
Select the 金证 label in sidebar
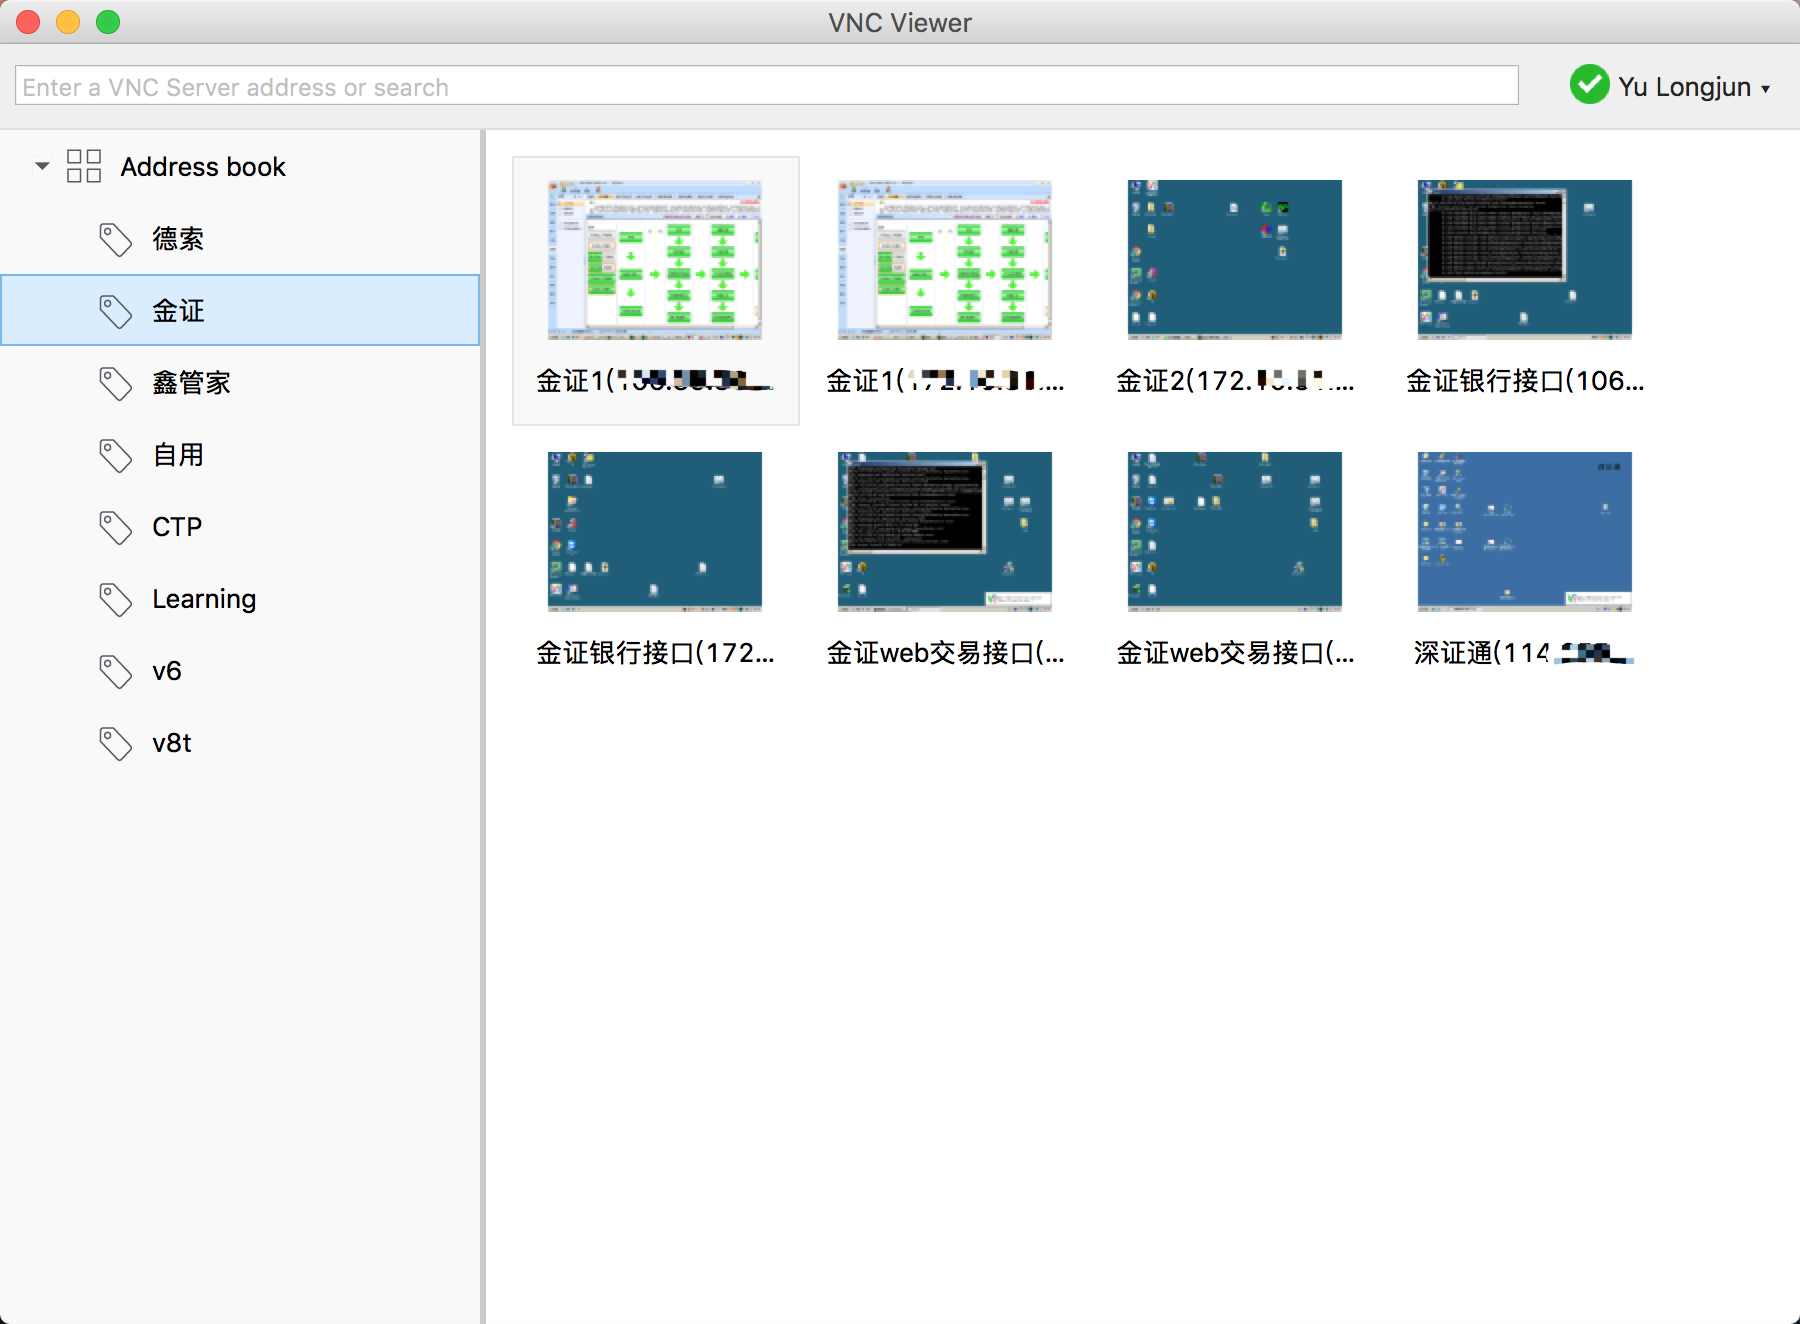[178, 311]
